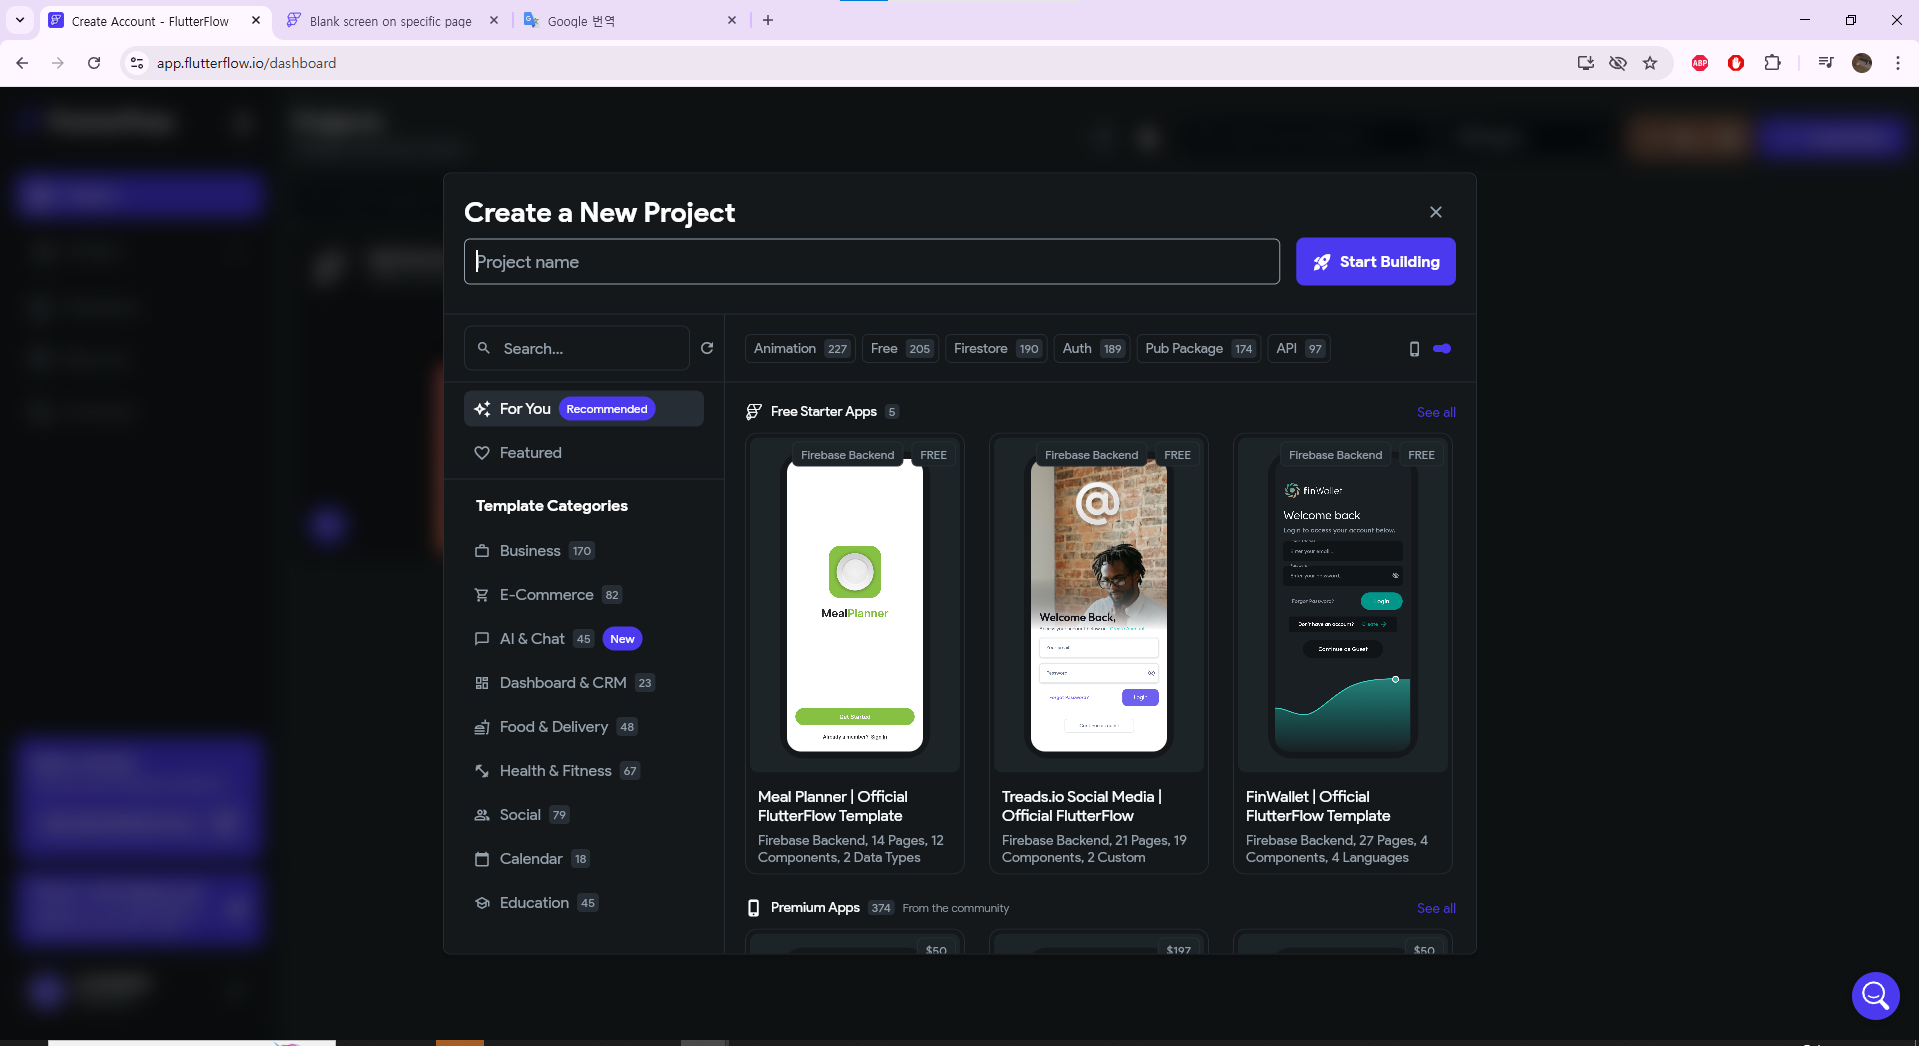Image resolution: width=1919 pixels, height=1046 pixels.
Task: Open the media controls icon in Chrome toolbar
Action: (x=1826, y=63)
